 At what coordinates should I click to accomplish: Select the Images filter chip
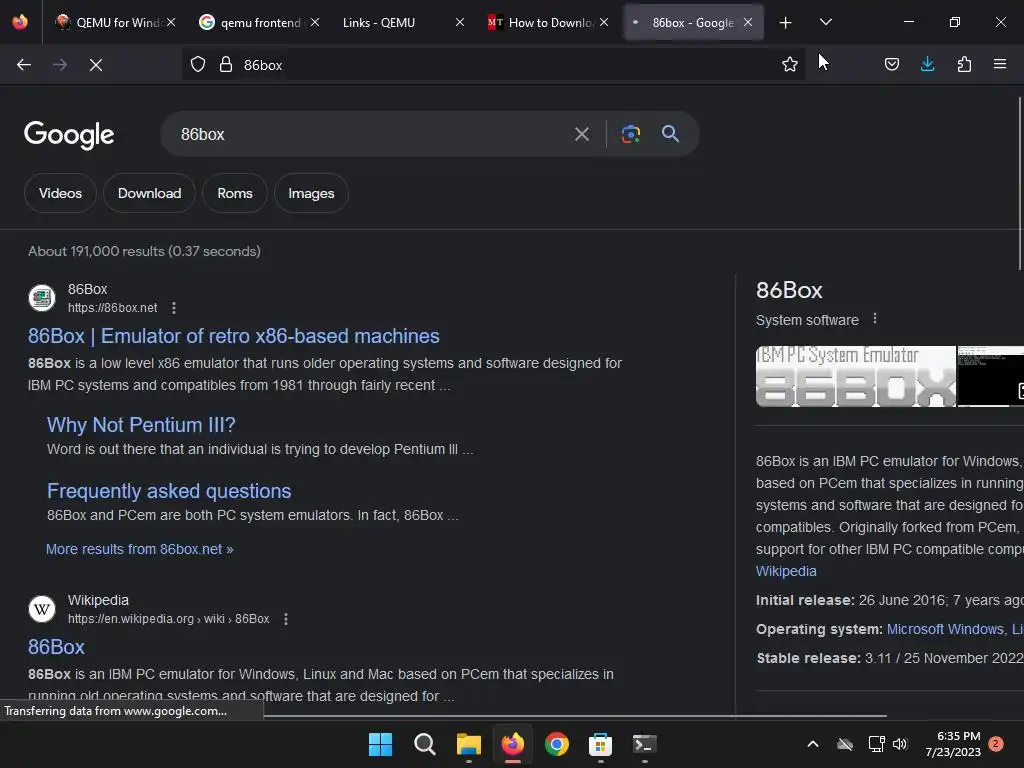coord(312,193)
